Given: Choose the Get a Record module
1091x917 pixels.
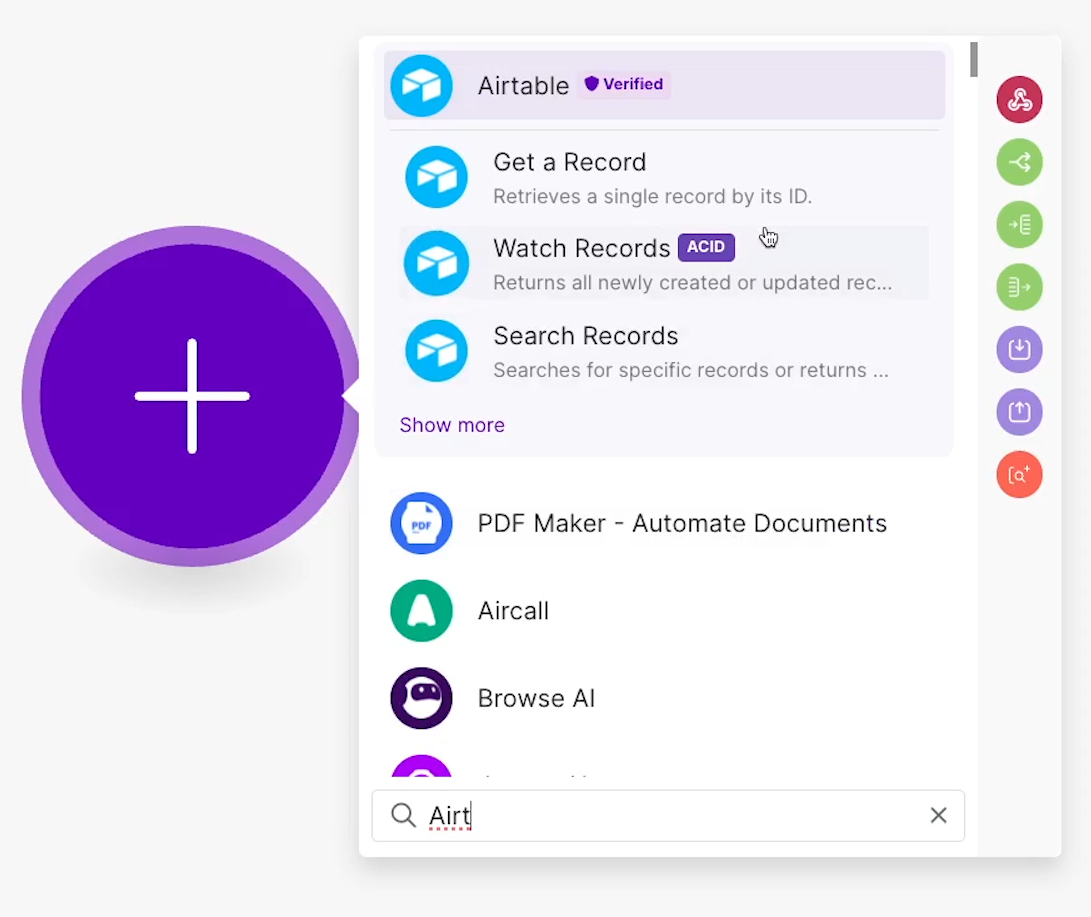Looking at the screenshot, I should coord(664,178).
